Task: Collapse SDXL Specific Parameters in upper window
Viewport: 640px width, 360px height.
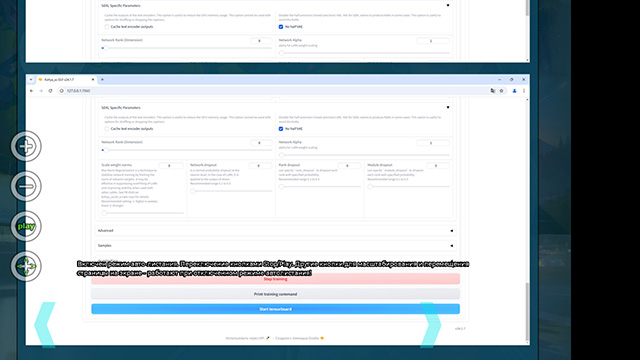Action: tap(448, 6)
